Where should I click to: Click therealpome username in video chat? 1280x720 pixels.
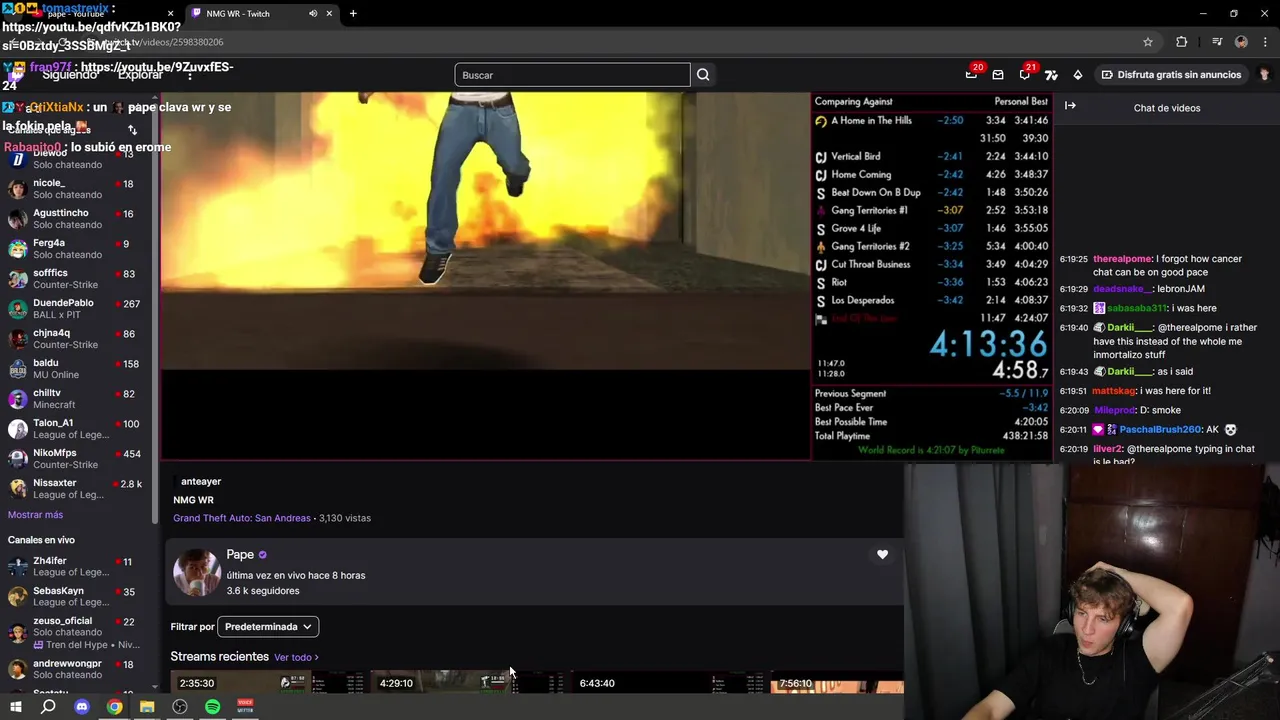[x=1123, y=259]
